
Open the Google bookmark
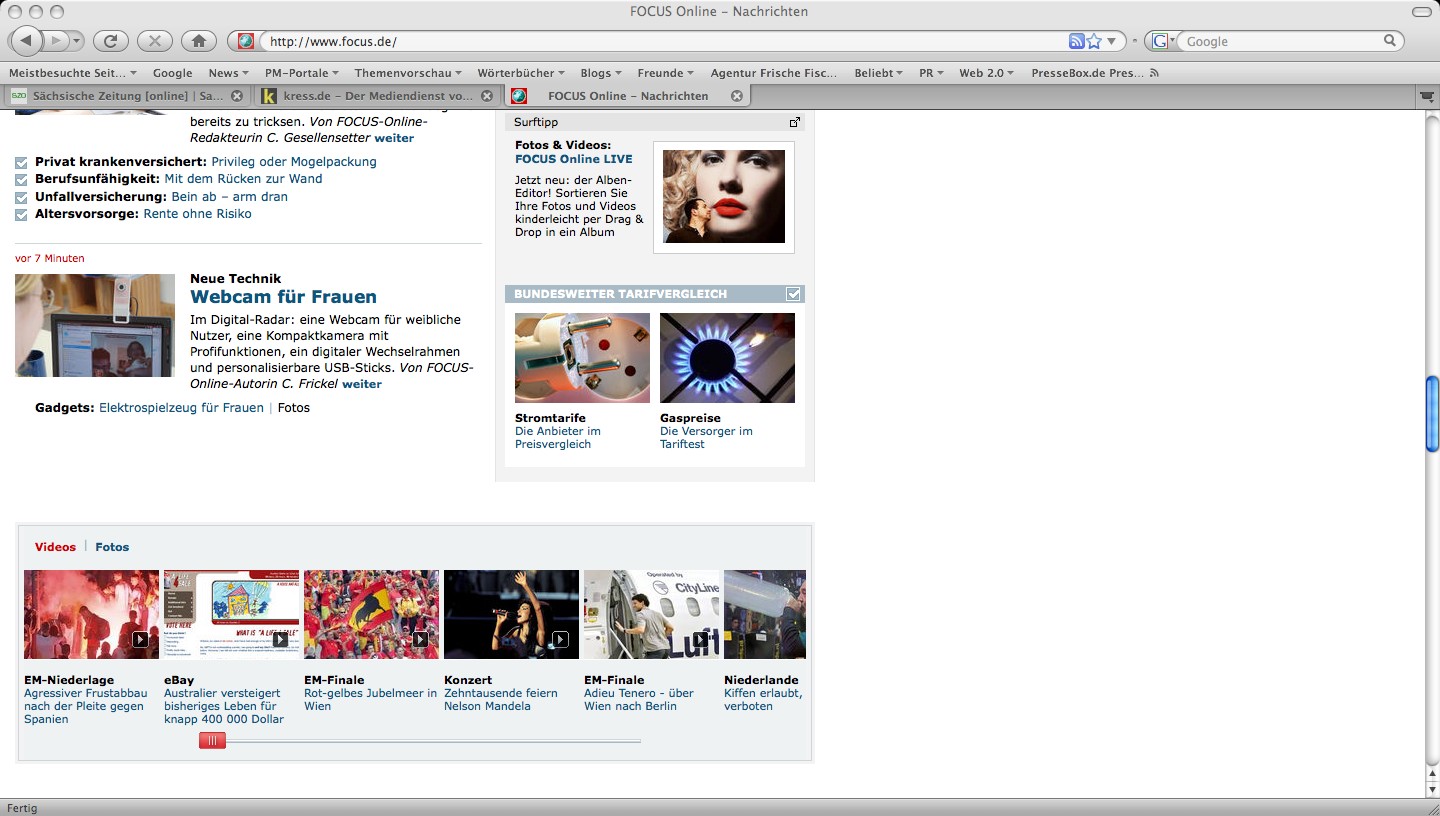click(x=172, y=73)
